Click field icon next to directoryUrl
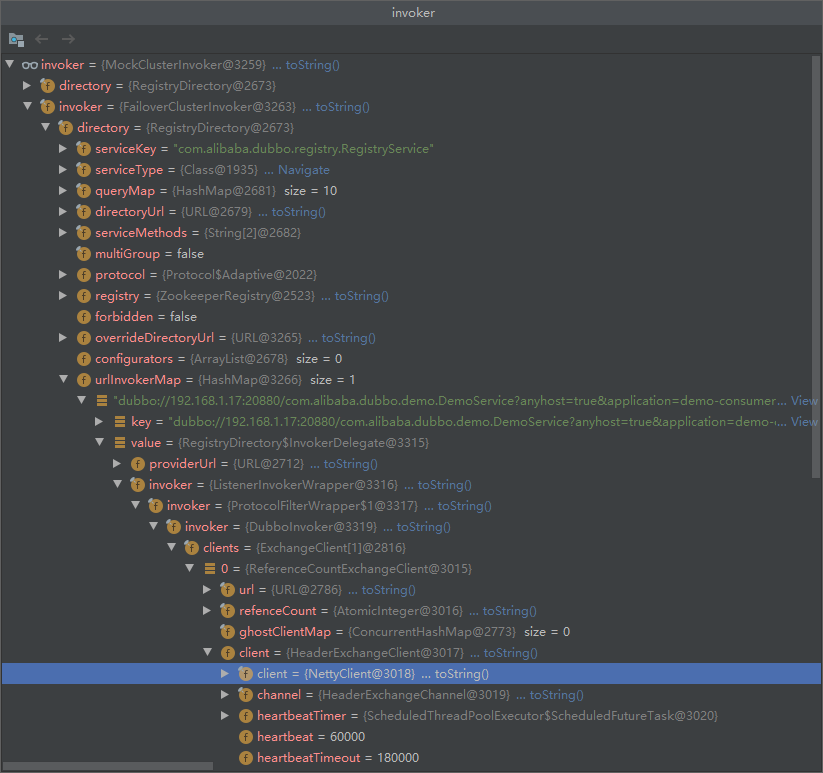The height and width of the screenshot is (773, 823). click(x=83, y=211)
